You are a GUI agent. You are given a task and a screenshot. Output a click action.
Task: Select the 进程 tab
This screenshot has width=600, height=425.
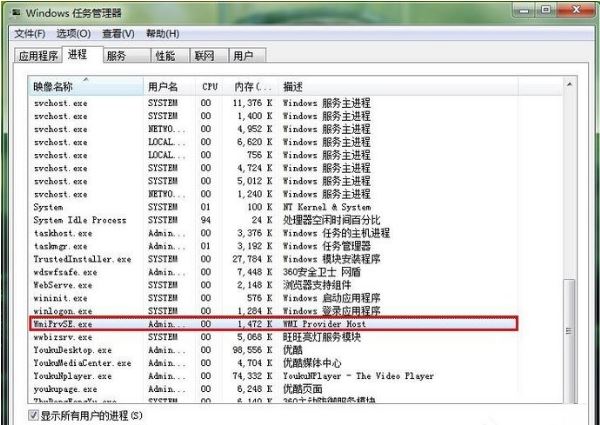pyautogui.click(x=82, y=55)
